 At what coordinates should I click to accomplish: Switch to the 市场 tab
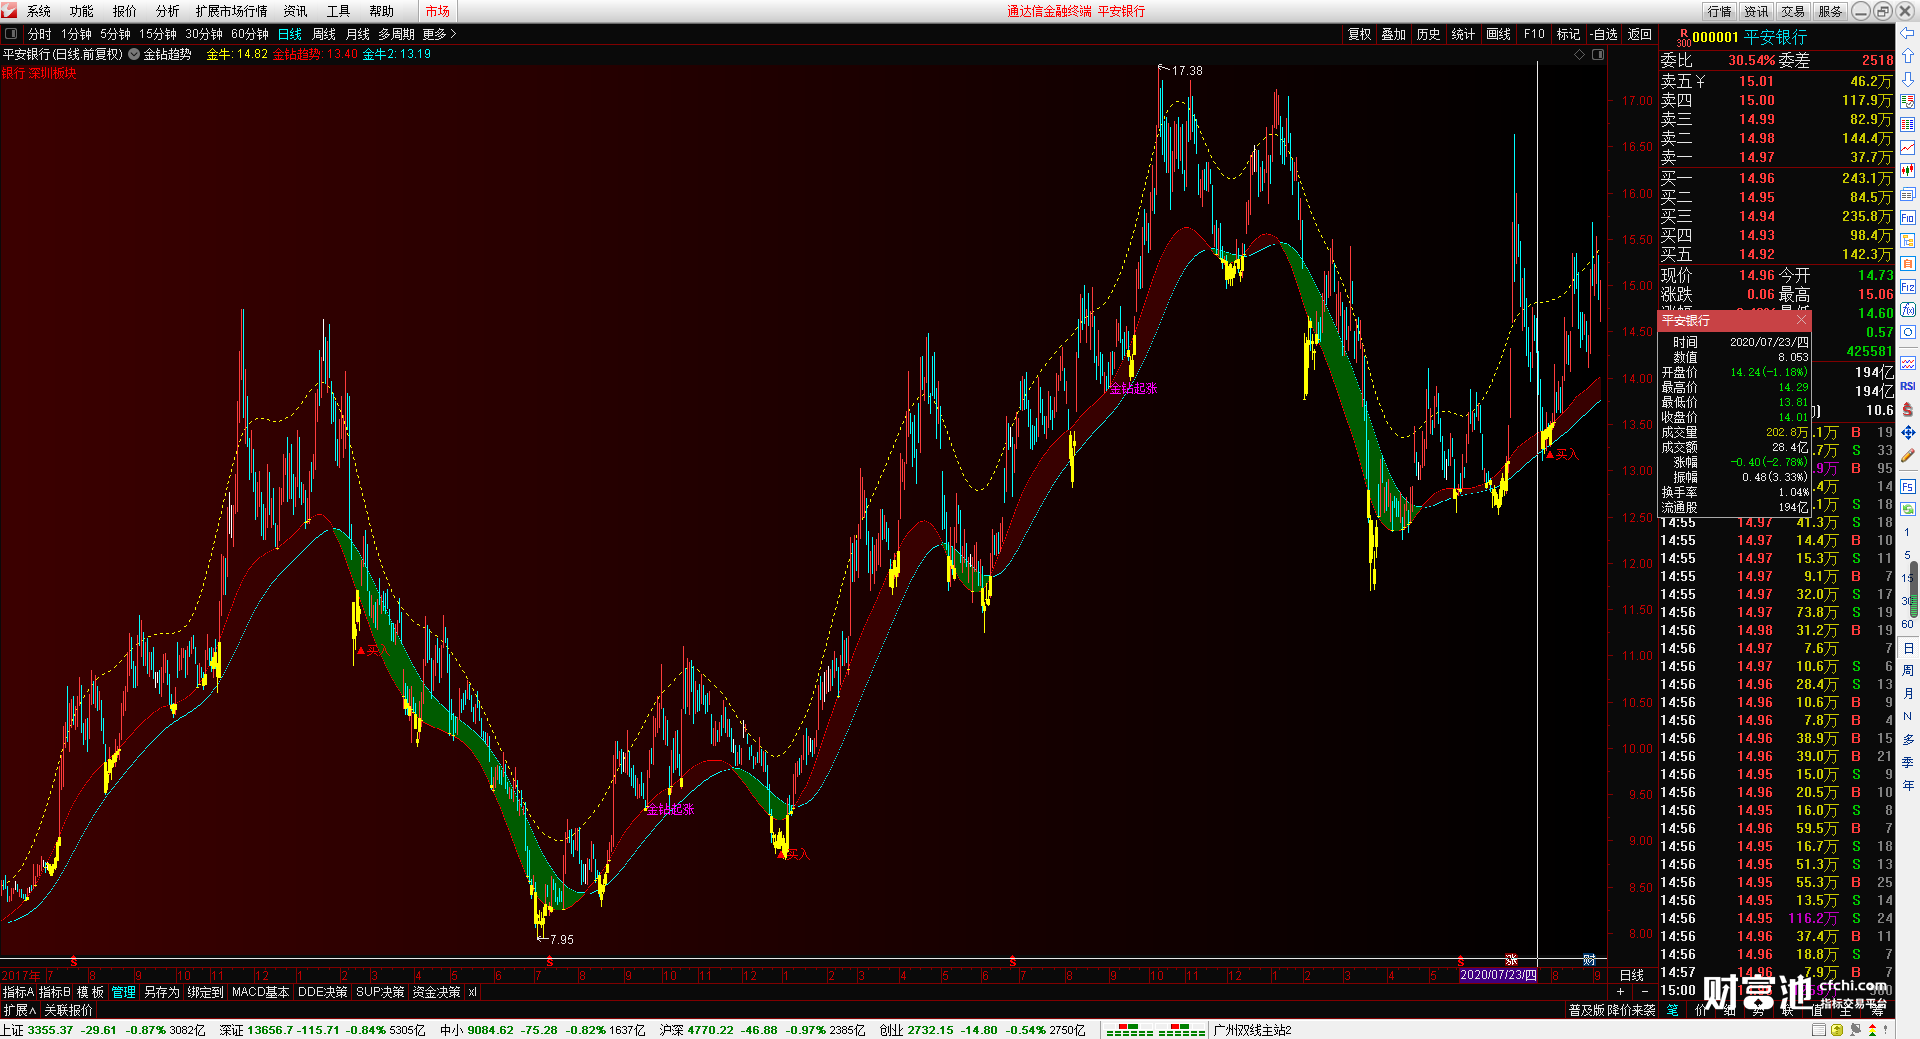click(x=437, y=11)
